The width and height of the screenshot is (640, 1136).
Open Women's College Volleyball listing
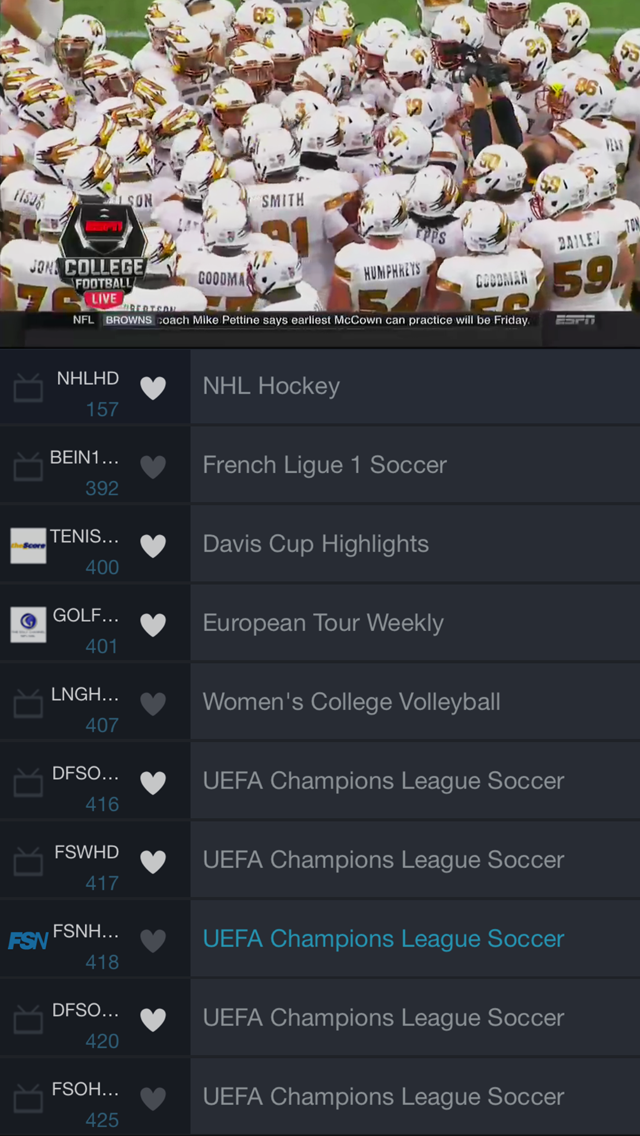click(x=414, y=703)
